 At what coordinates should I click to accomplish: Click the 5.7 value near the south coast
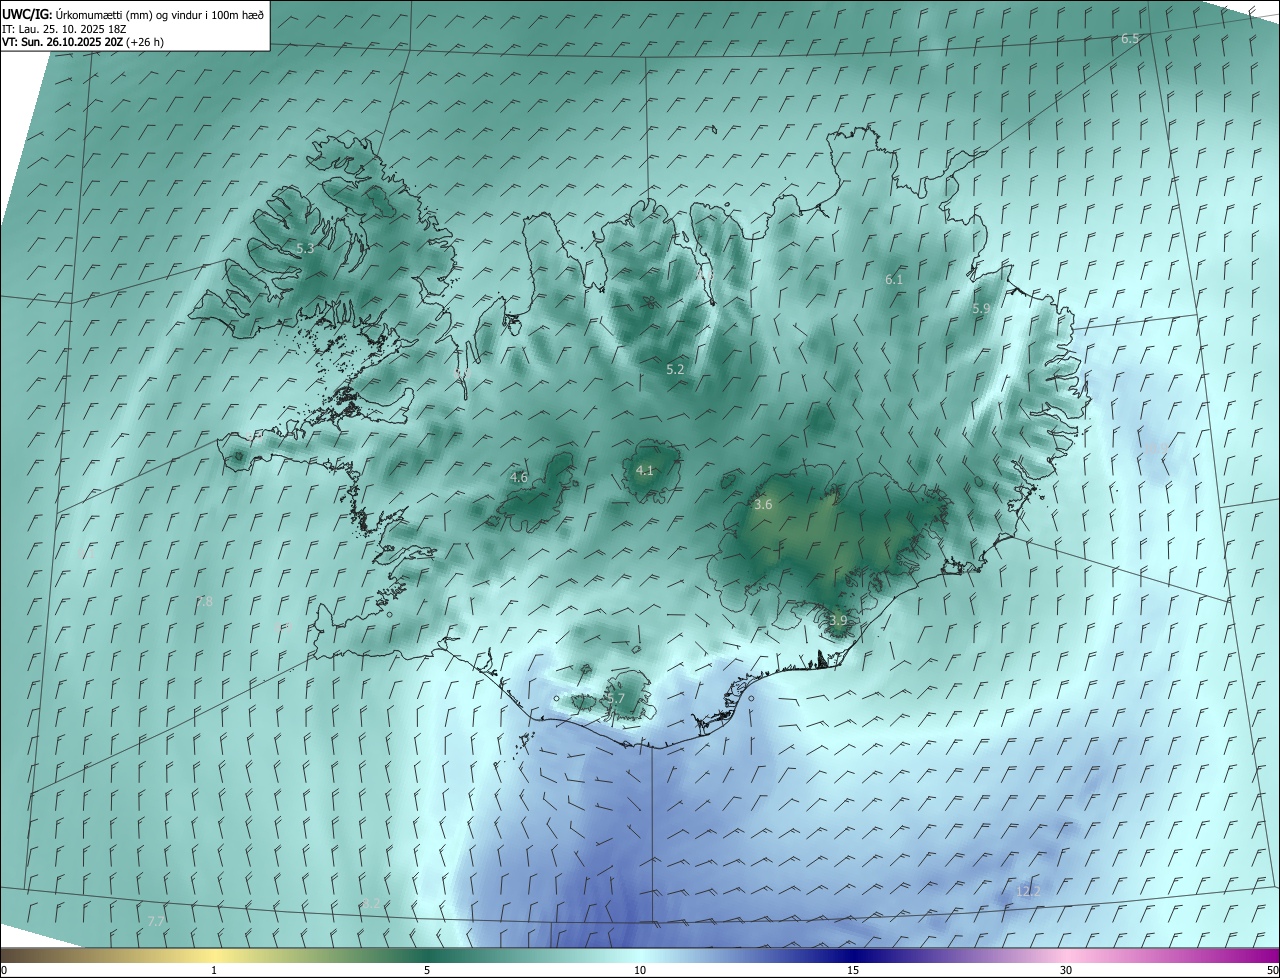(616, 699)
